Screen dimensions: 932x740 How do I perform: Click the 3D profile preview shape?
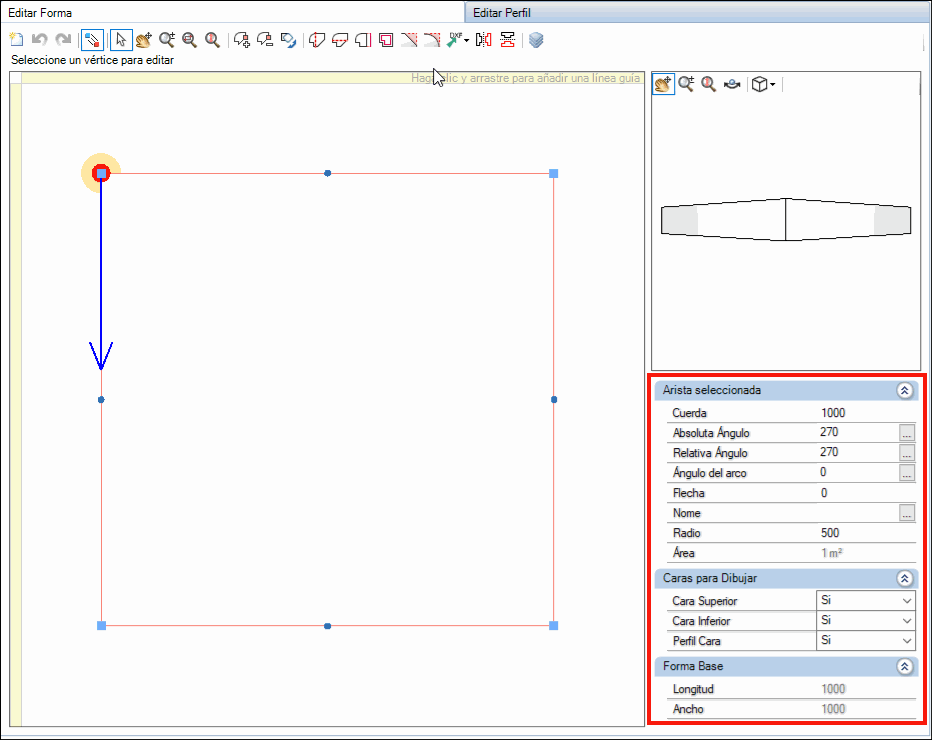[786, 219]
